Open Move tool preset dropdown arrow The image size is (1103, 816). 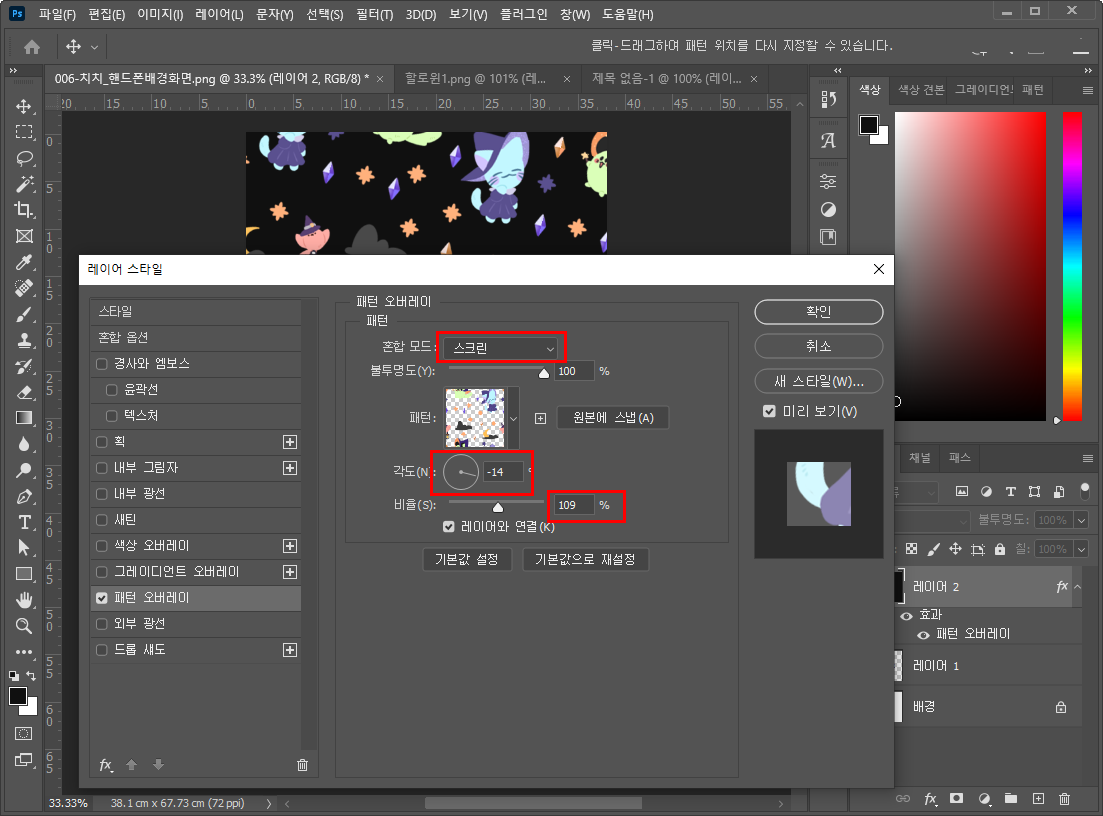click(94, 48)
